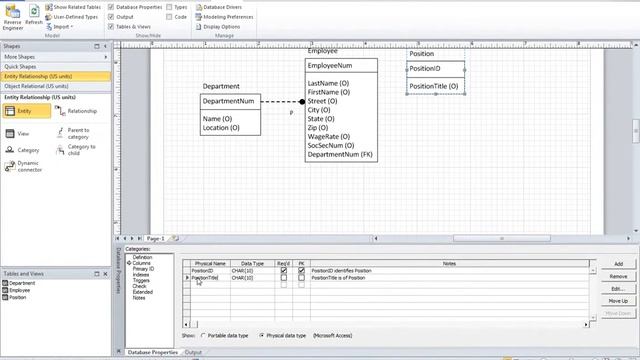The height and width of the screenshot is (360, 640).
Task: Toggle PK checkbox for PositionID
Action: pos(301,271)
